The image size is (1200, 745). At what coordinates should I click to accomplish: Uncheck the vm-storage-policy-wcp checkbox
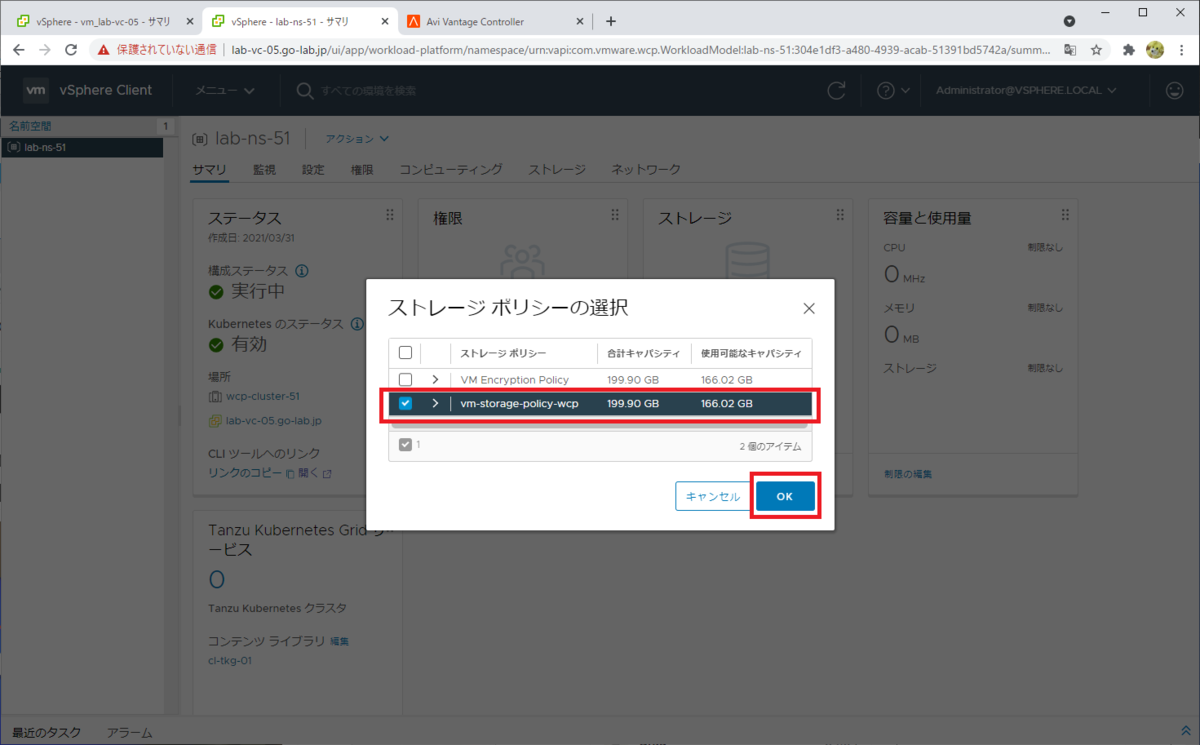point(405,404)
